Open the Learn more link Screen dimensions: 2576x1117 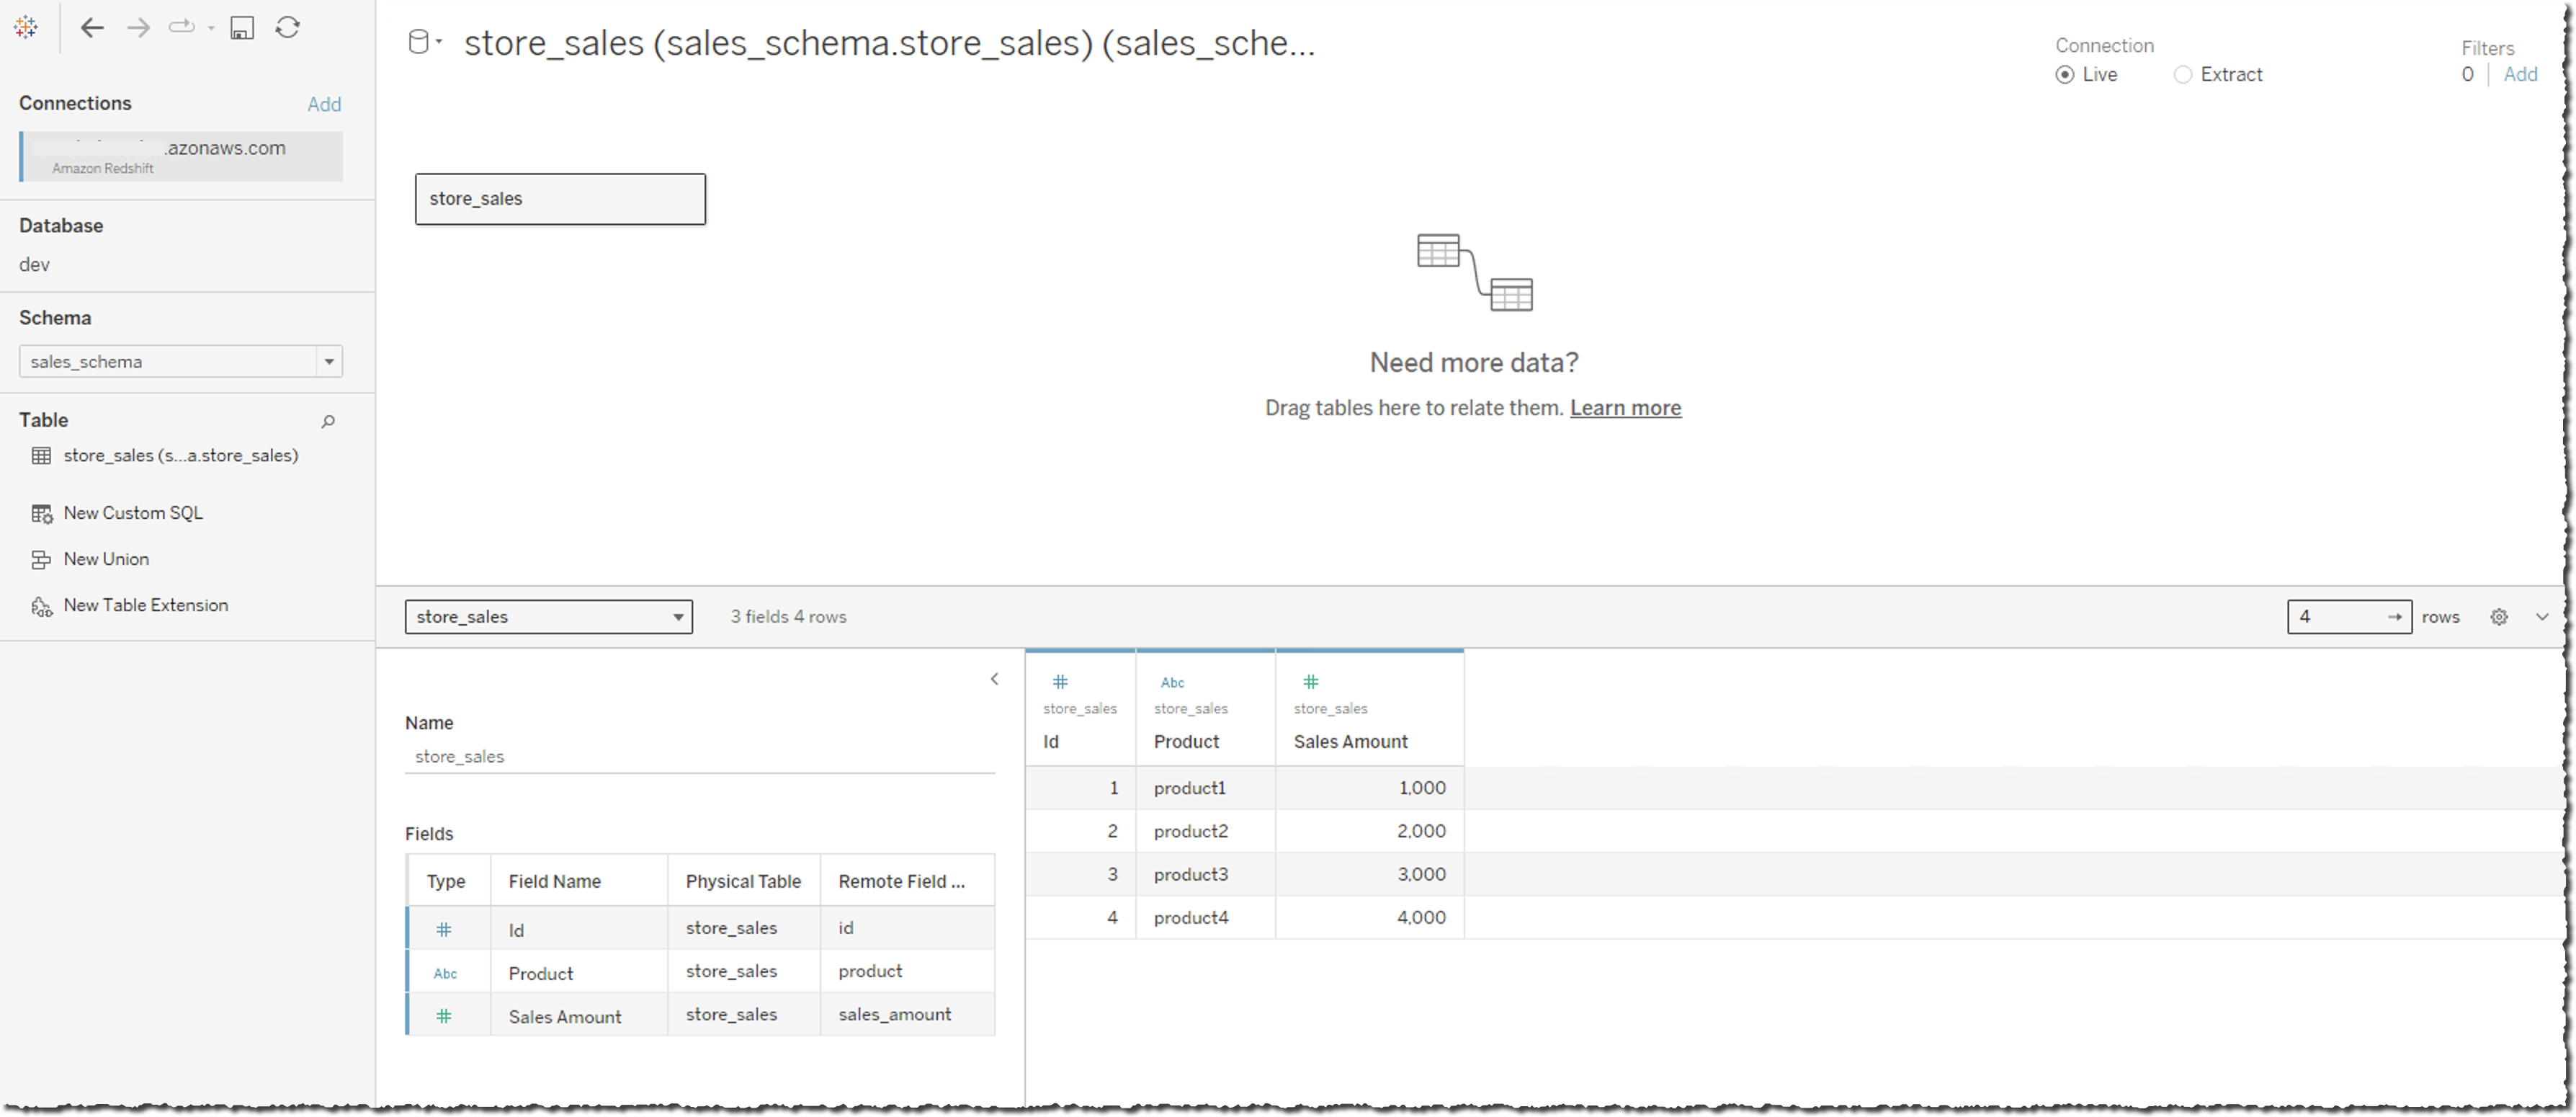(x=1625, y=408)
